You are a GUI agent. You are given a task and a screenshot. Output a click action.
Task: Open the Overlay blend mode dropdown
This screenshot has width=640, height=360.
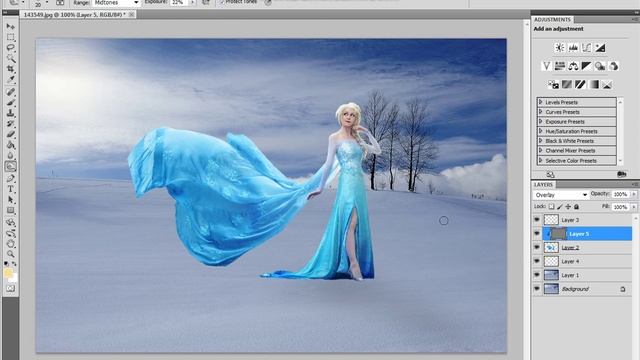pyautogui.click(x=560, y=195)
